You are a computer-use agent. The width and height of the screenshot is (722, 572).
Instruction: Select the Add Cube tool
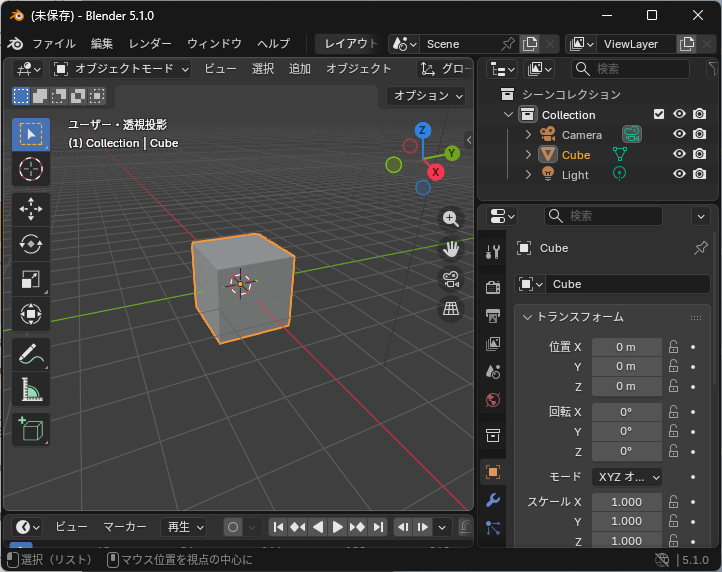(30, 429)
